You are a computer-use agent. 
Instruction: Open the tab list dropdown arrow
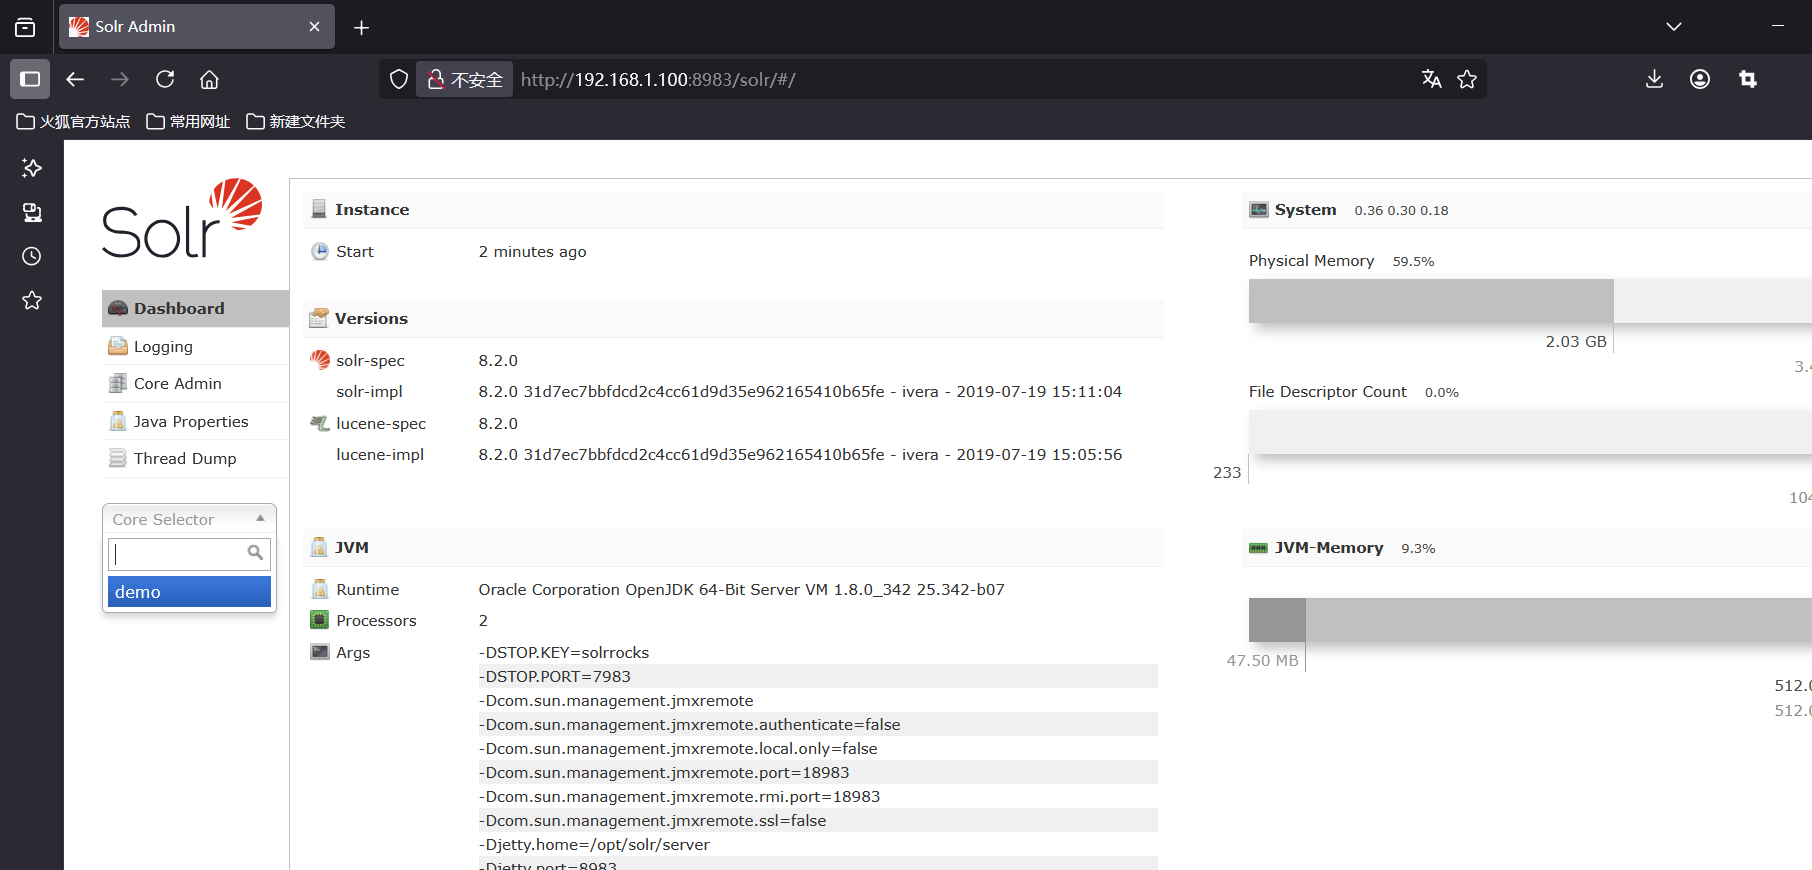coord(1674,27)
